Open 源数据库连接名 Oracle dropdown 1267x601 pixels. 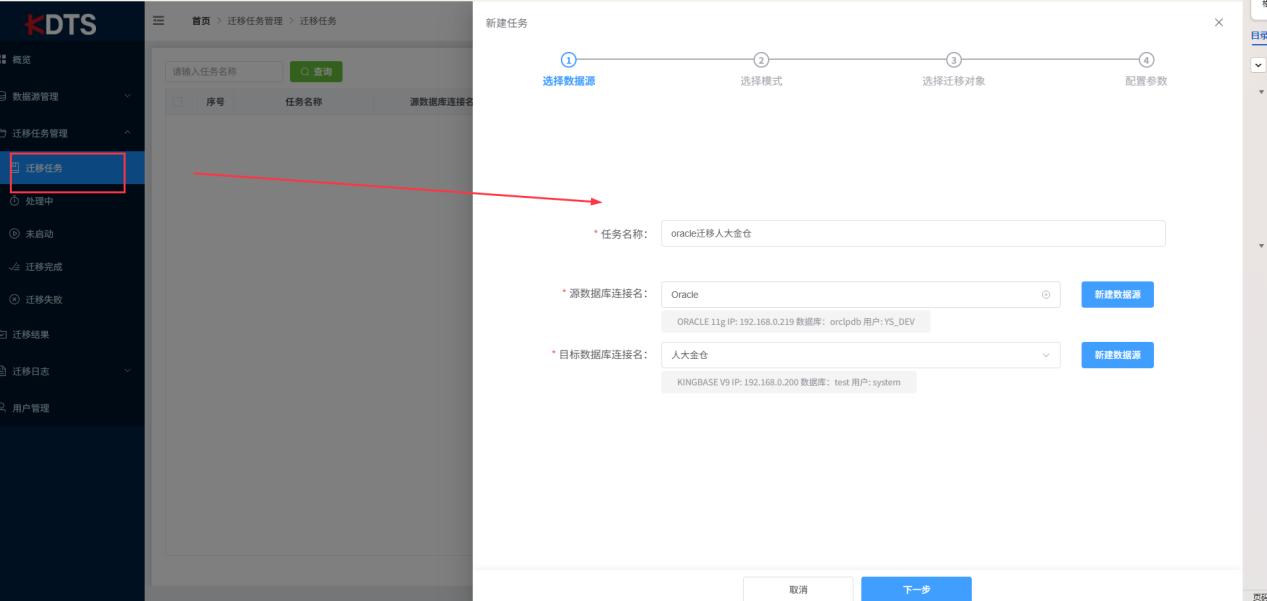861,294
